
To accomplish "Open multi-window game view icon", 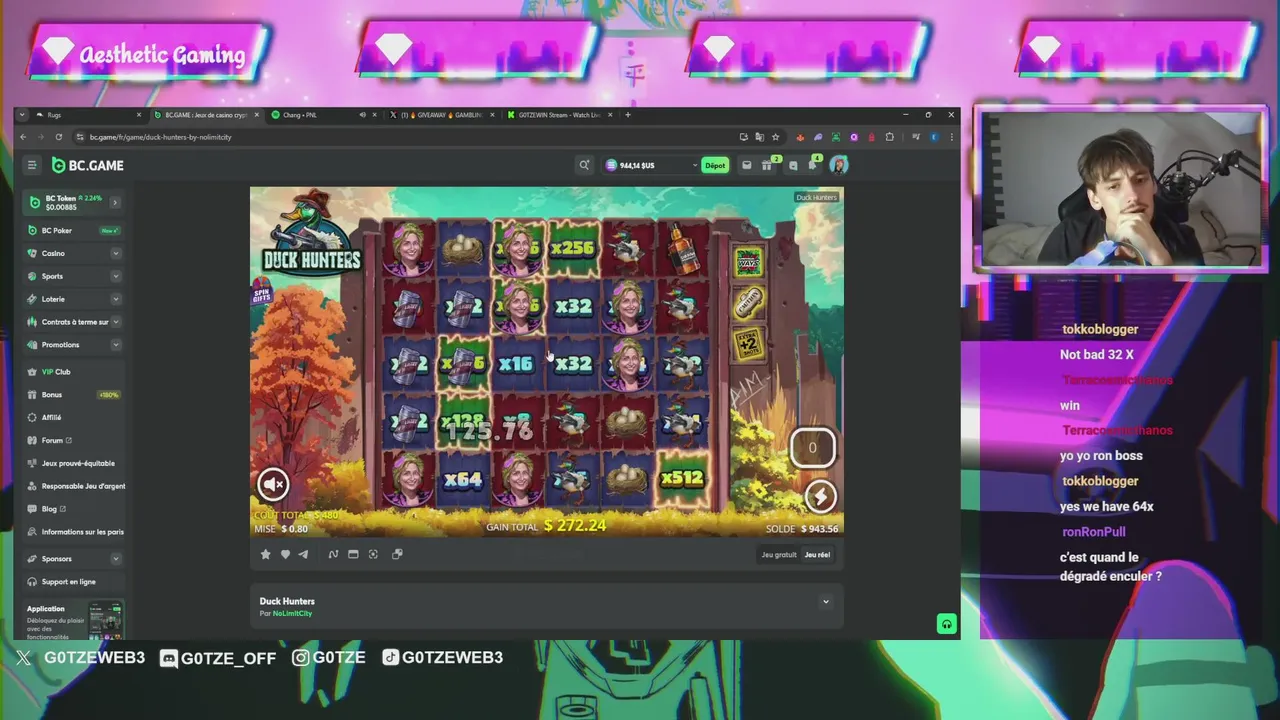I will click(397, 554).
